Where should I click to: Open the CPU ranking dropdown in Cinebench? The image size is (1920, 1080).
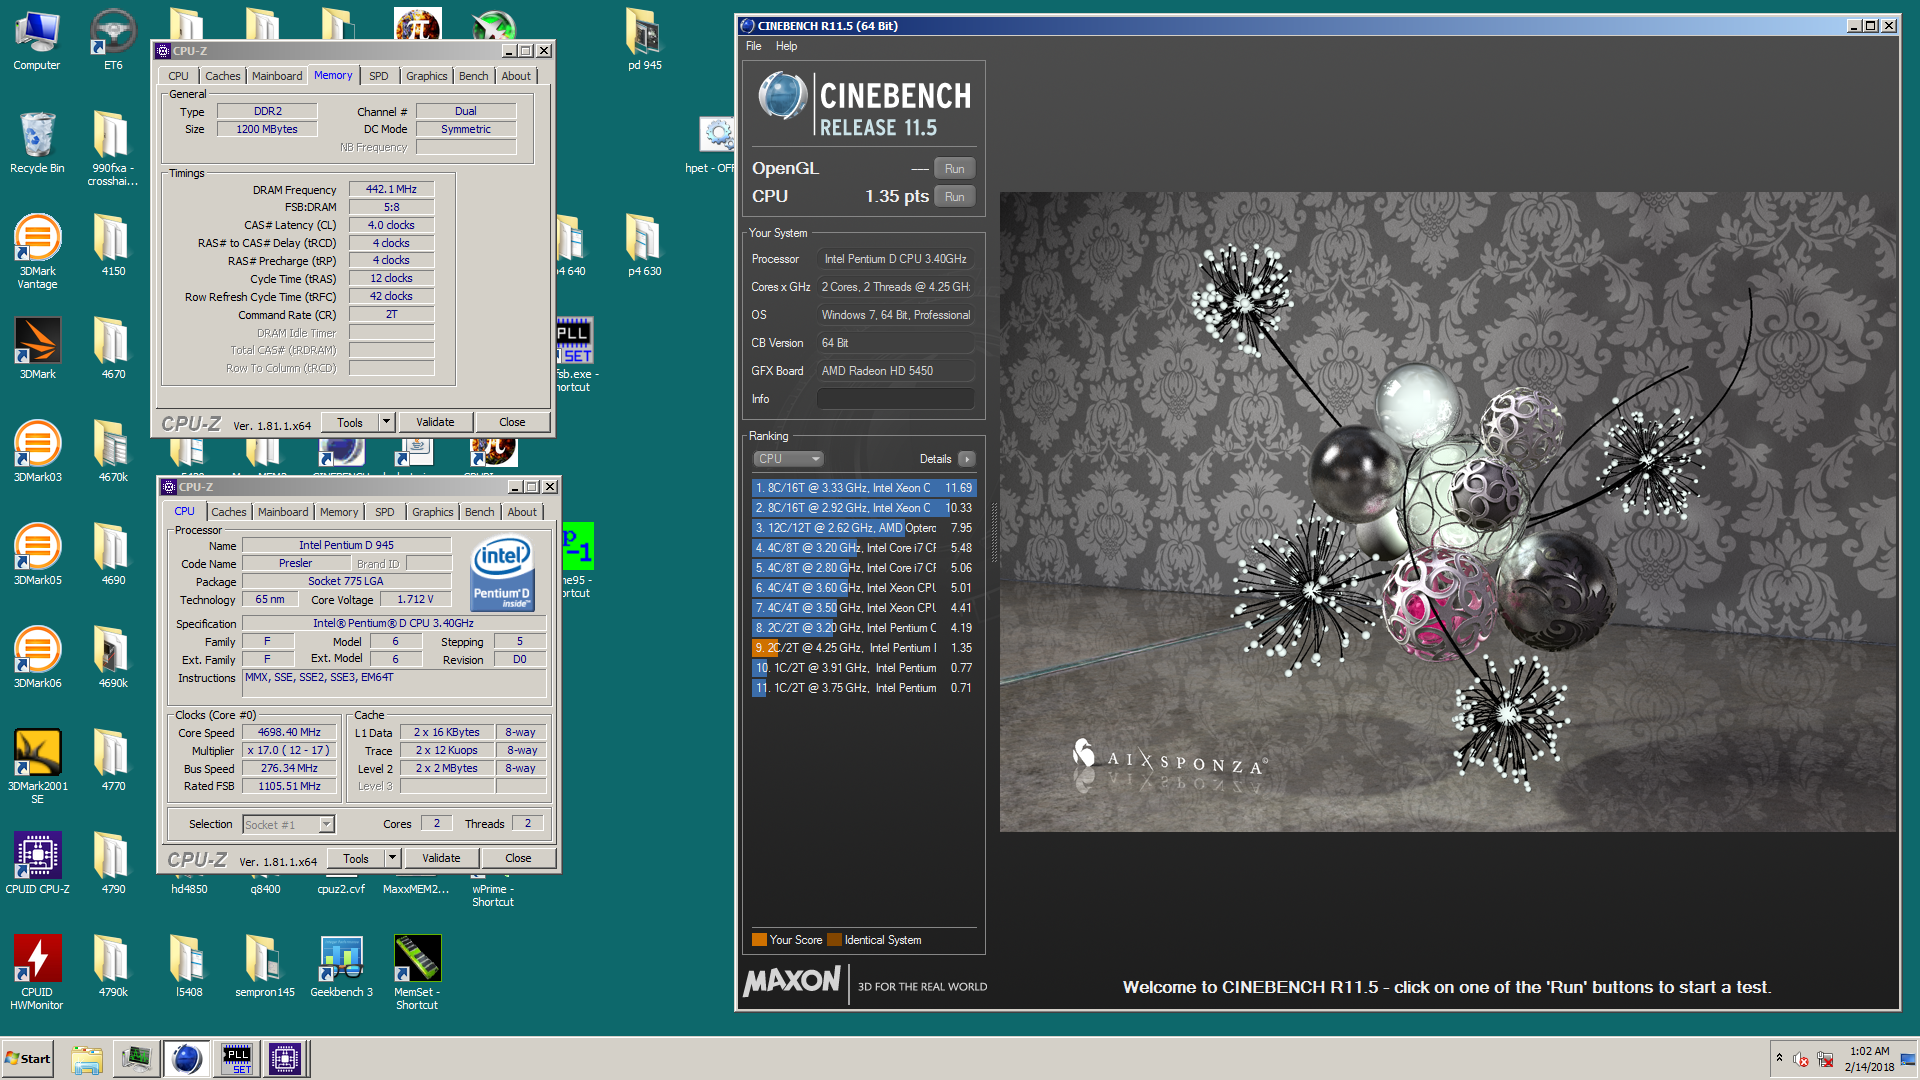coord(788,459)
